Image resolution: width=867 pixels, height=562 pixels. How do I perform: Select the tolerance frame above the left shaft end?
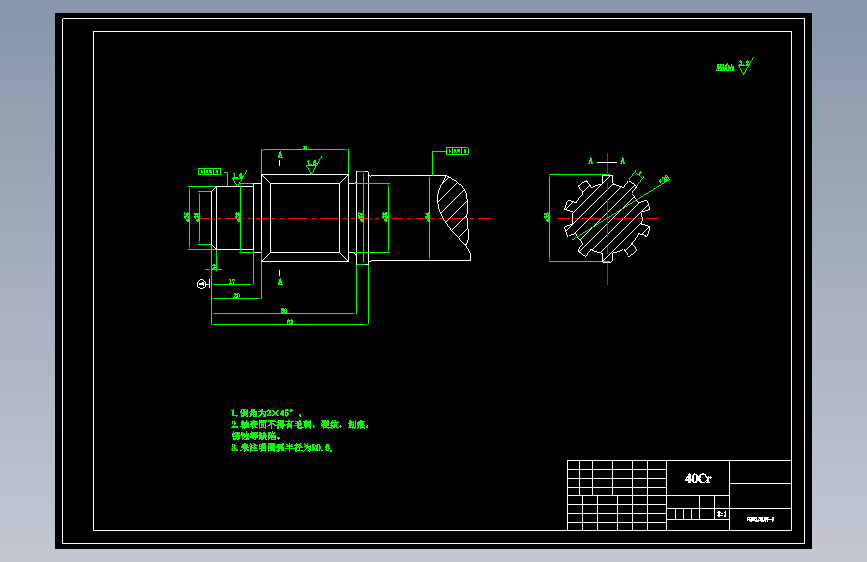(x=210, y=171)
